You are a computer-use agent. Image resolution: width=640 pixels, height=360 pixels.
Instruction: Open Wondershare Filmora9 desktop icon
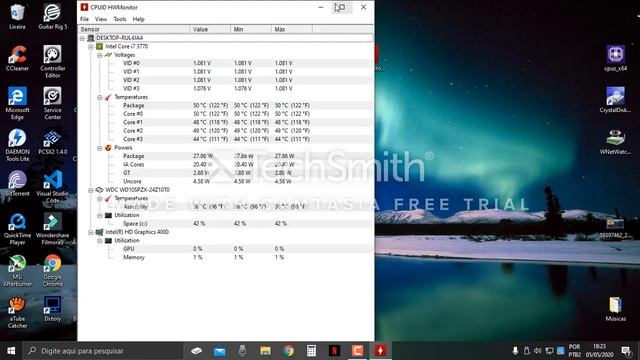click(53, 229)
